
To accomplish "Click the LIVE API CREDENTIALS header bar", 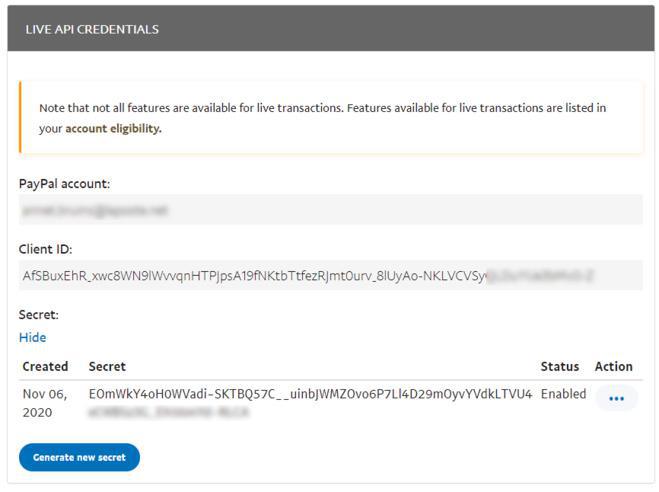I will coord(330,29).
